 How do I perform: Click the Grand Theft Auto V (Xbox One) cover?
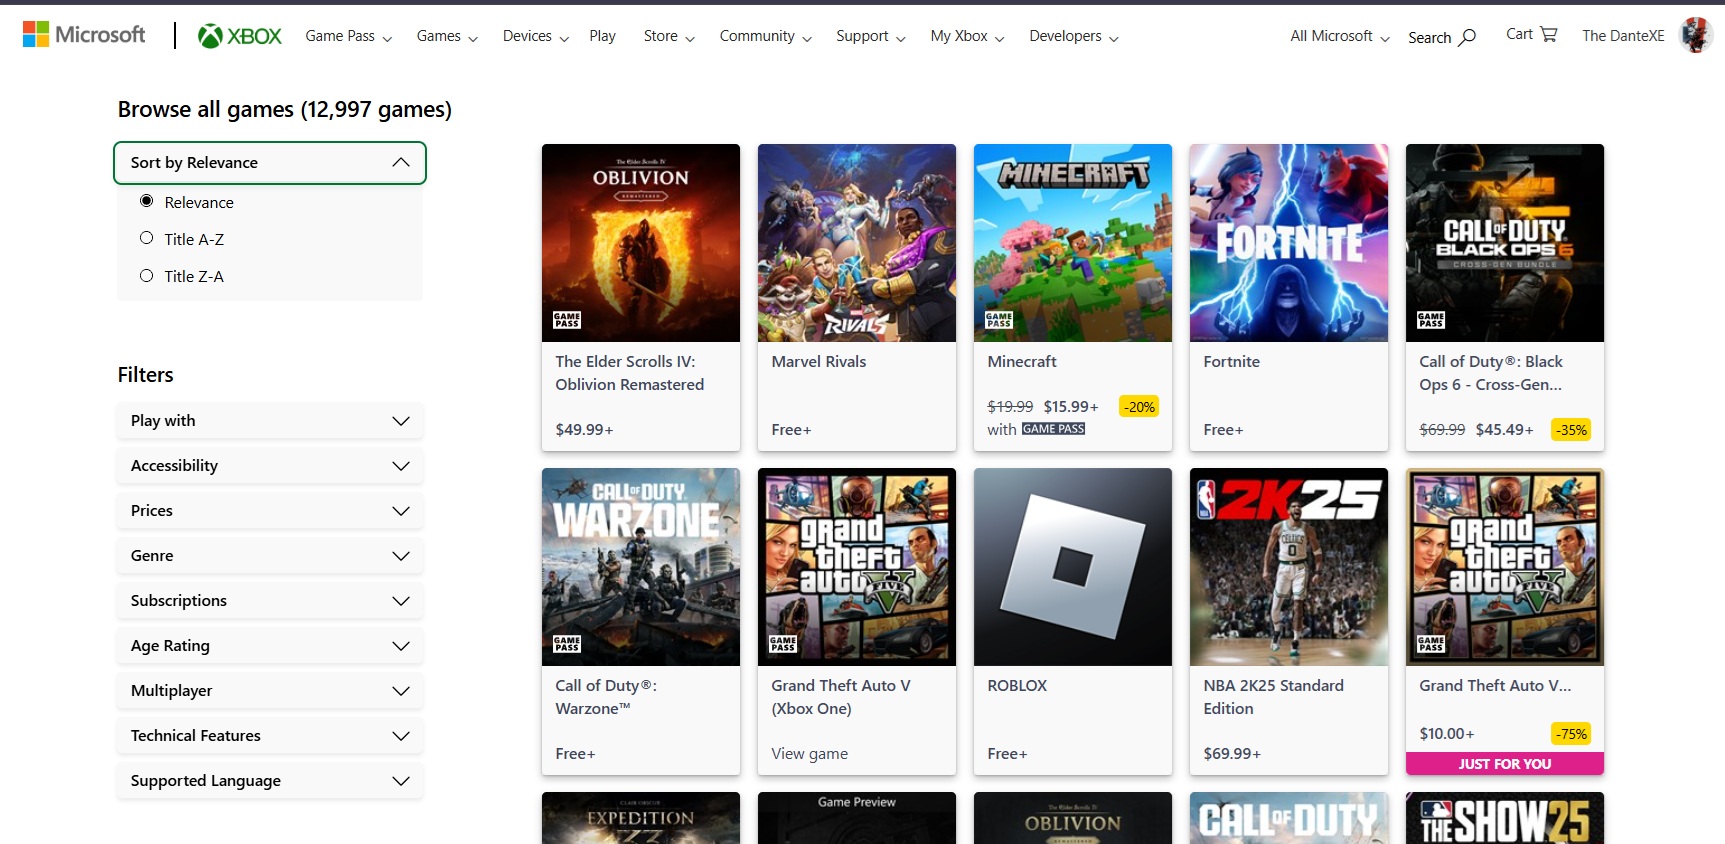point(857,567)
